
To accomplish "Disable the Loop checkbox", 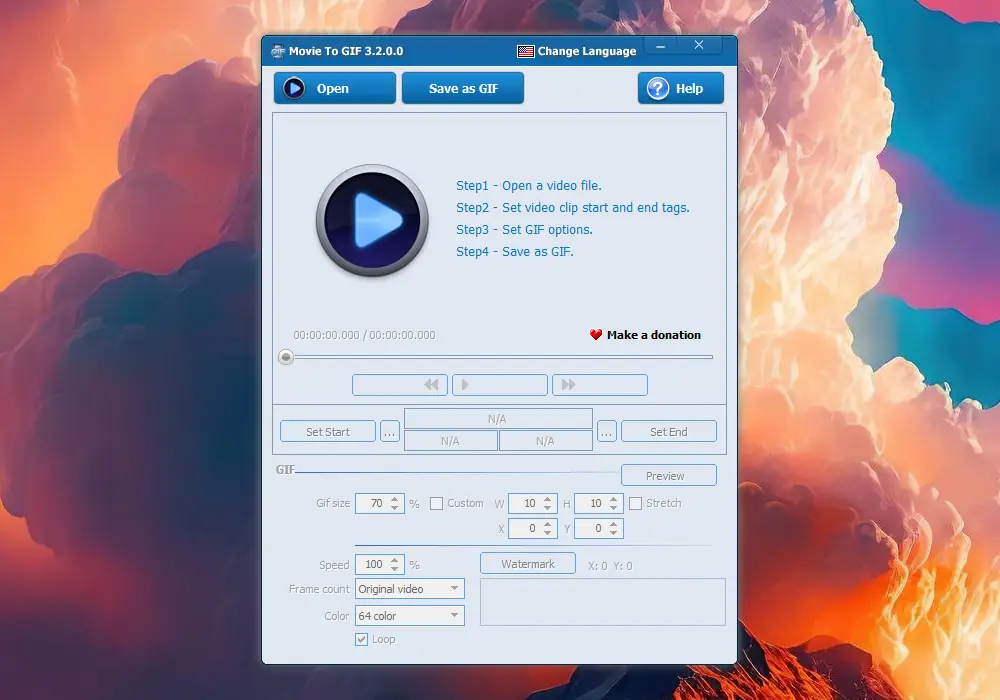I will [x=361, y=639].
